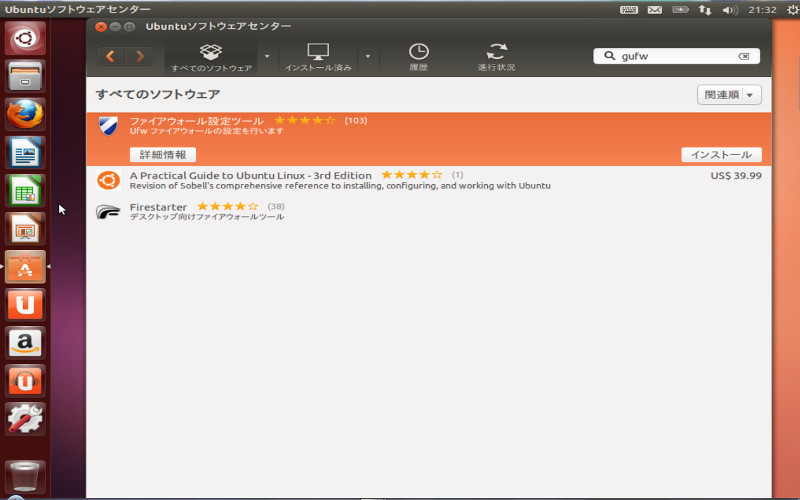Click the デスクトップ向けファイアウォールツール description
This screenshot has height=500, width=800.
coord(207,217)
